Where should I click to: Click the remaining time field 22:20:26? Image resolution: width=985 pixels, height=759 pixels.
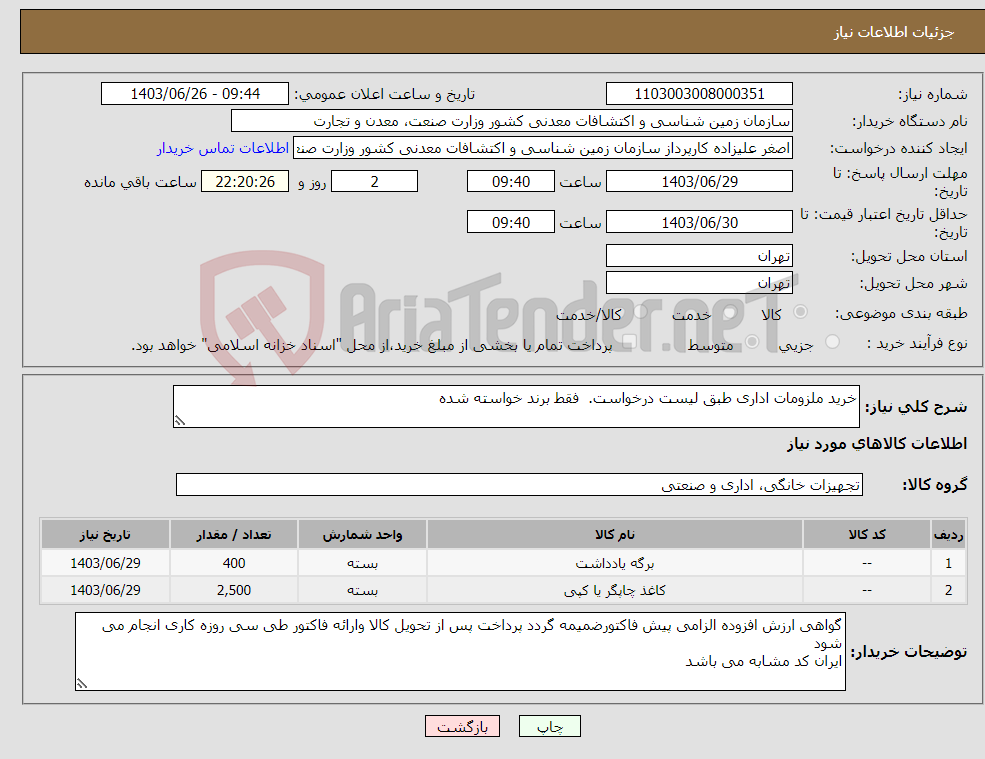pyautogui.click(x=245, y=182)
